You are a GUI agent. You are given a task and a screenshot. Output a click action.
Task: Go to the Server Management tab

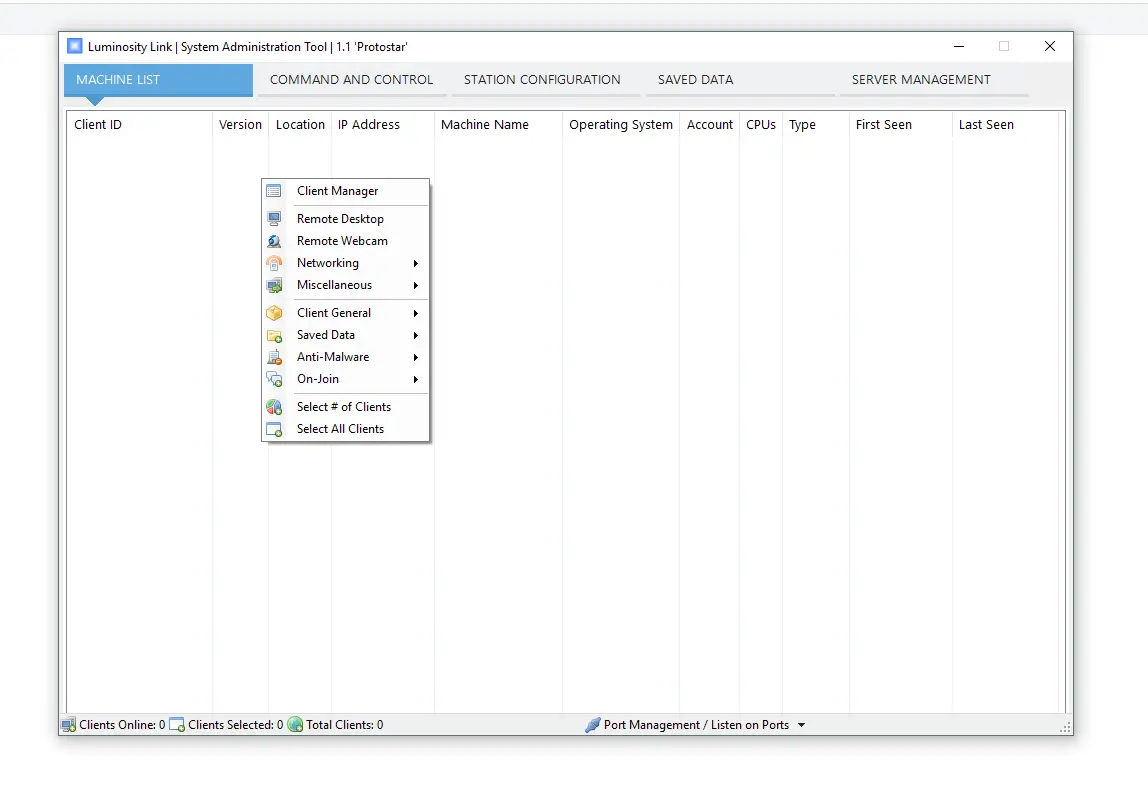coord(921,80)
